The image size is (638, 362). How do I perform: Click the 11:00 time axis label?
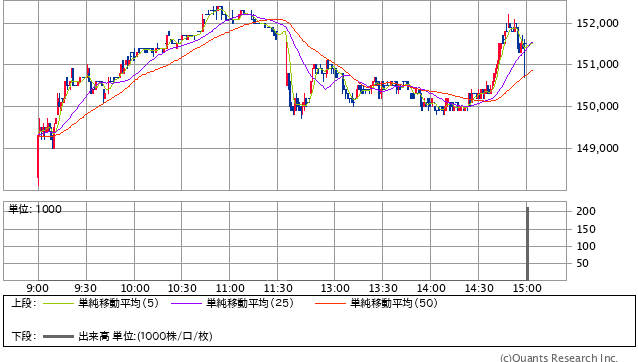230,288
